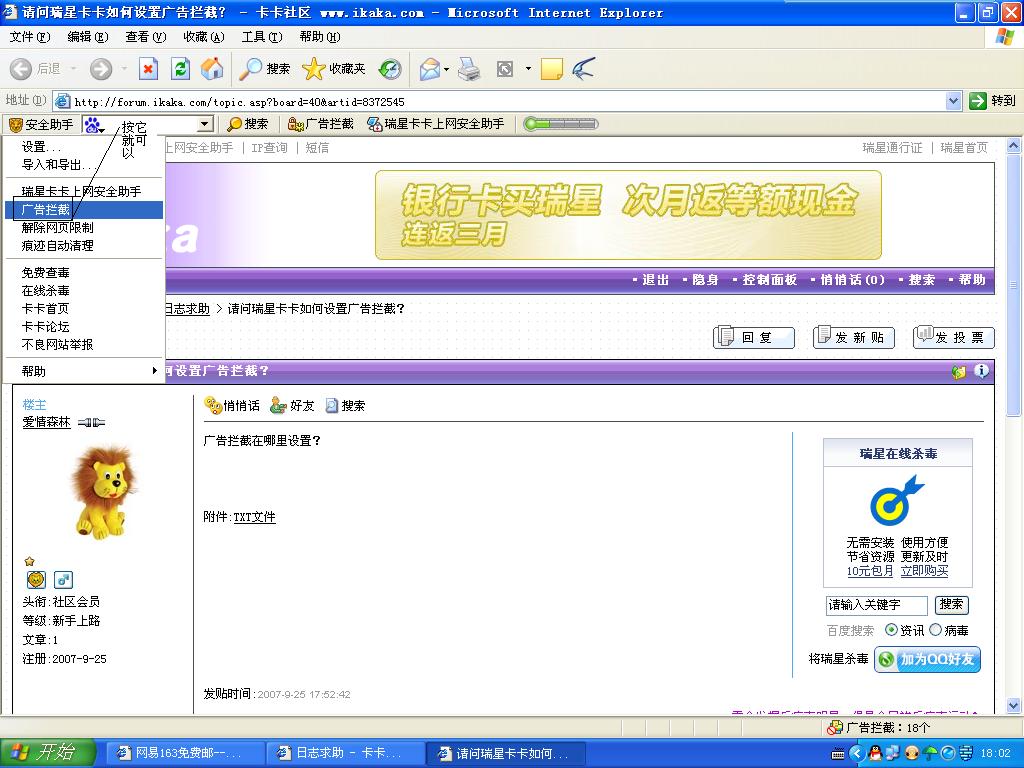Click the 搜索 button on assistant toolbar
The width and height of the screenshot is (1024, 768).
coord(248,124)
